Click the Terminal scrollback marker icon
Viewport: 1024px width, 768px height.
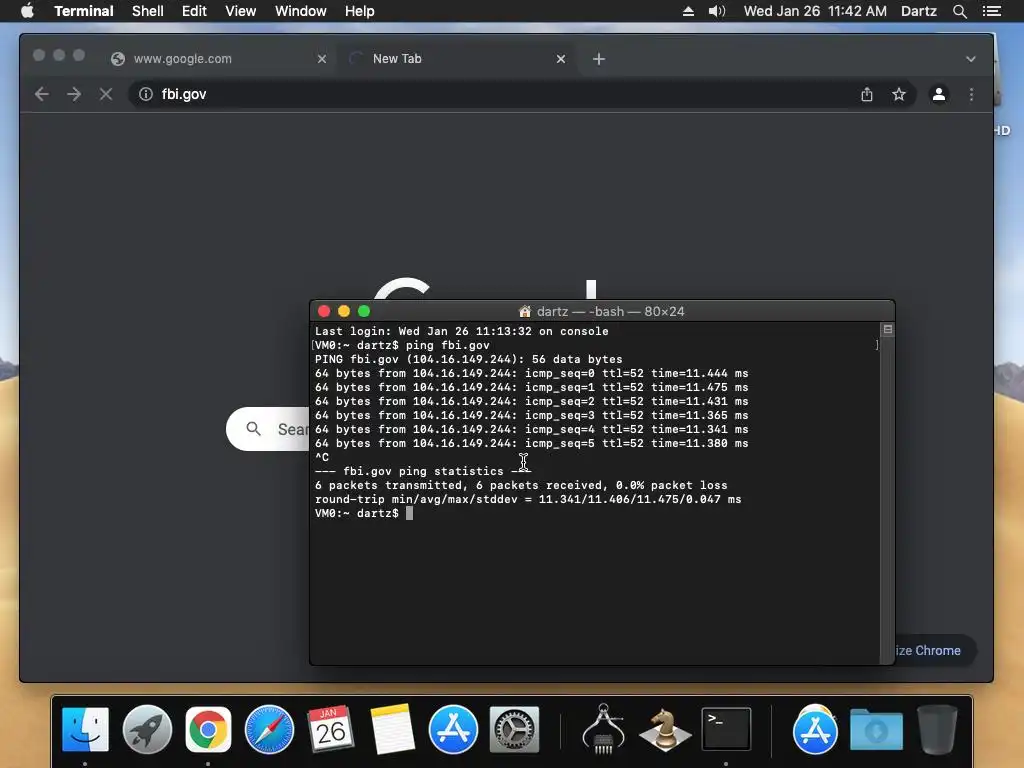tap(888, 329)
